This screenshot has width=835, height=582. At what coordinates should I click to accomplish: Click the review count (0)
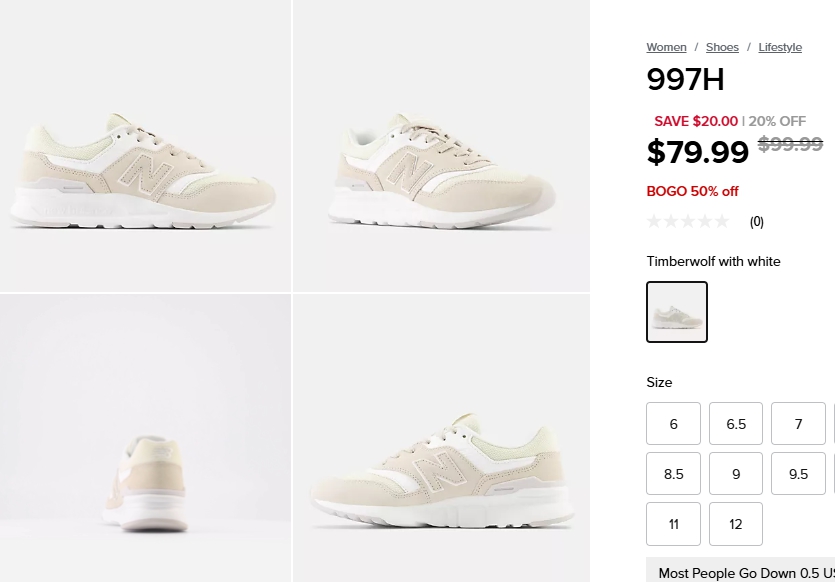(x=757, y=222)
